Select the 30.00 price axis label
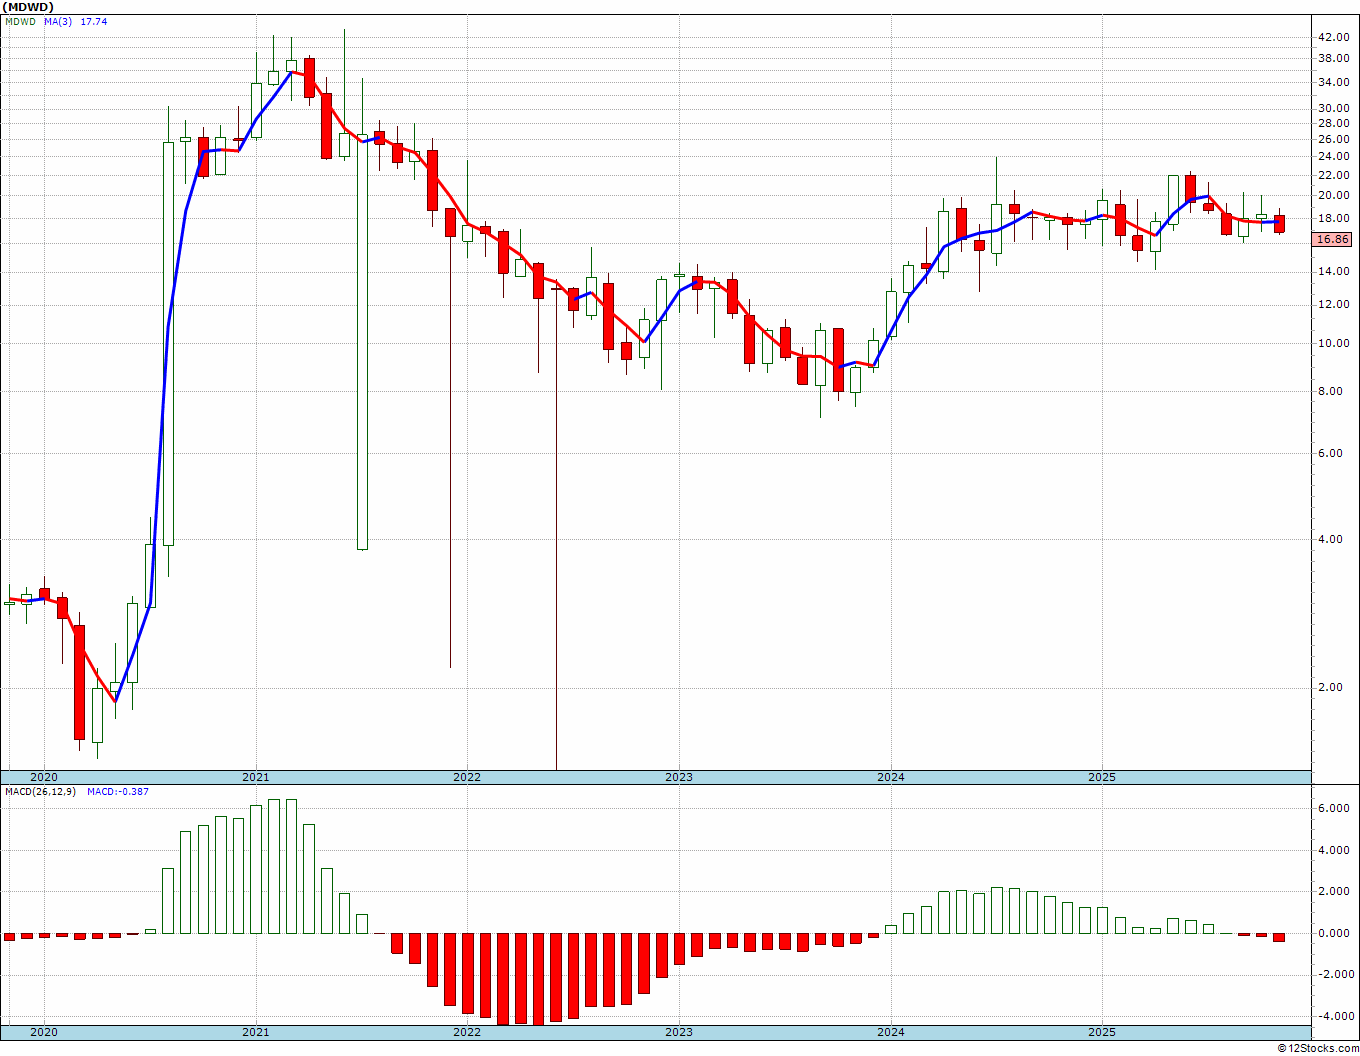Screen dimensions: 1360x1056 [x=1334, y=108]
